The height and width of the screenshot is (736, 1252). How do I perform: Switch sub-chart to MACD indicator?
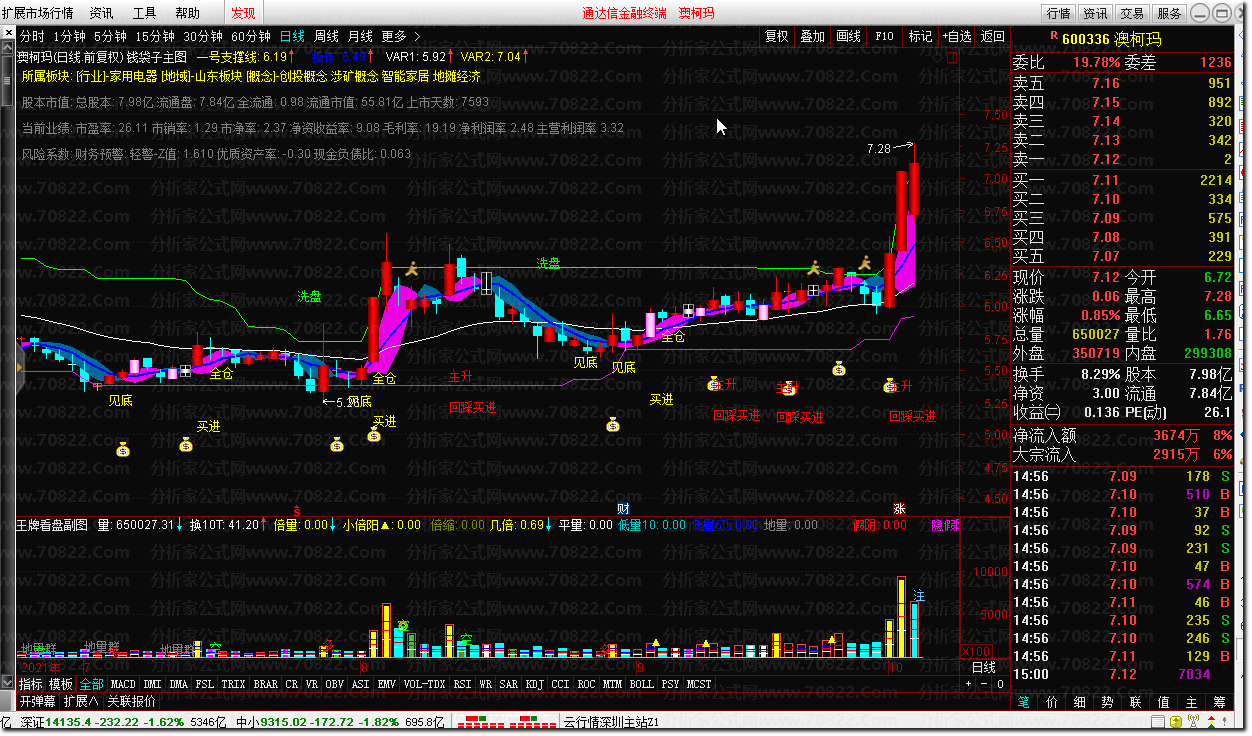123,684
